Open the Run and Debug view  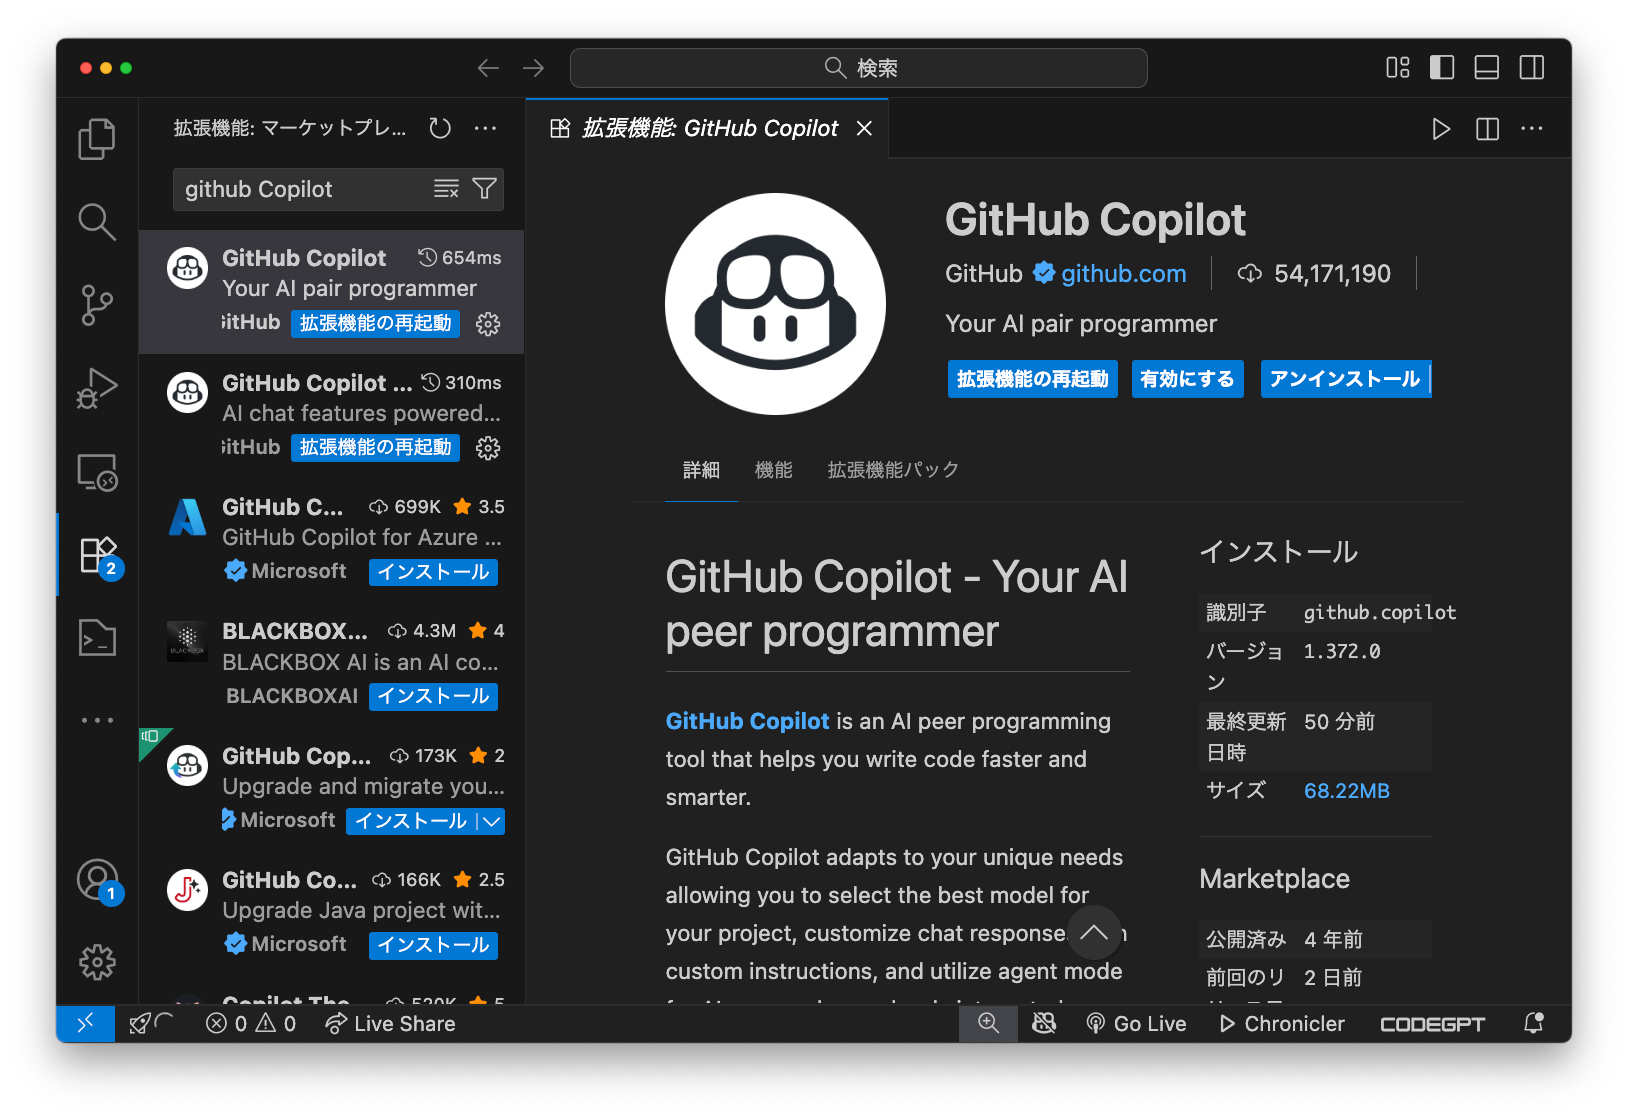(97, 388)
